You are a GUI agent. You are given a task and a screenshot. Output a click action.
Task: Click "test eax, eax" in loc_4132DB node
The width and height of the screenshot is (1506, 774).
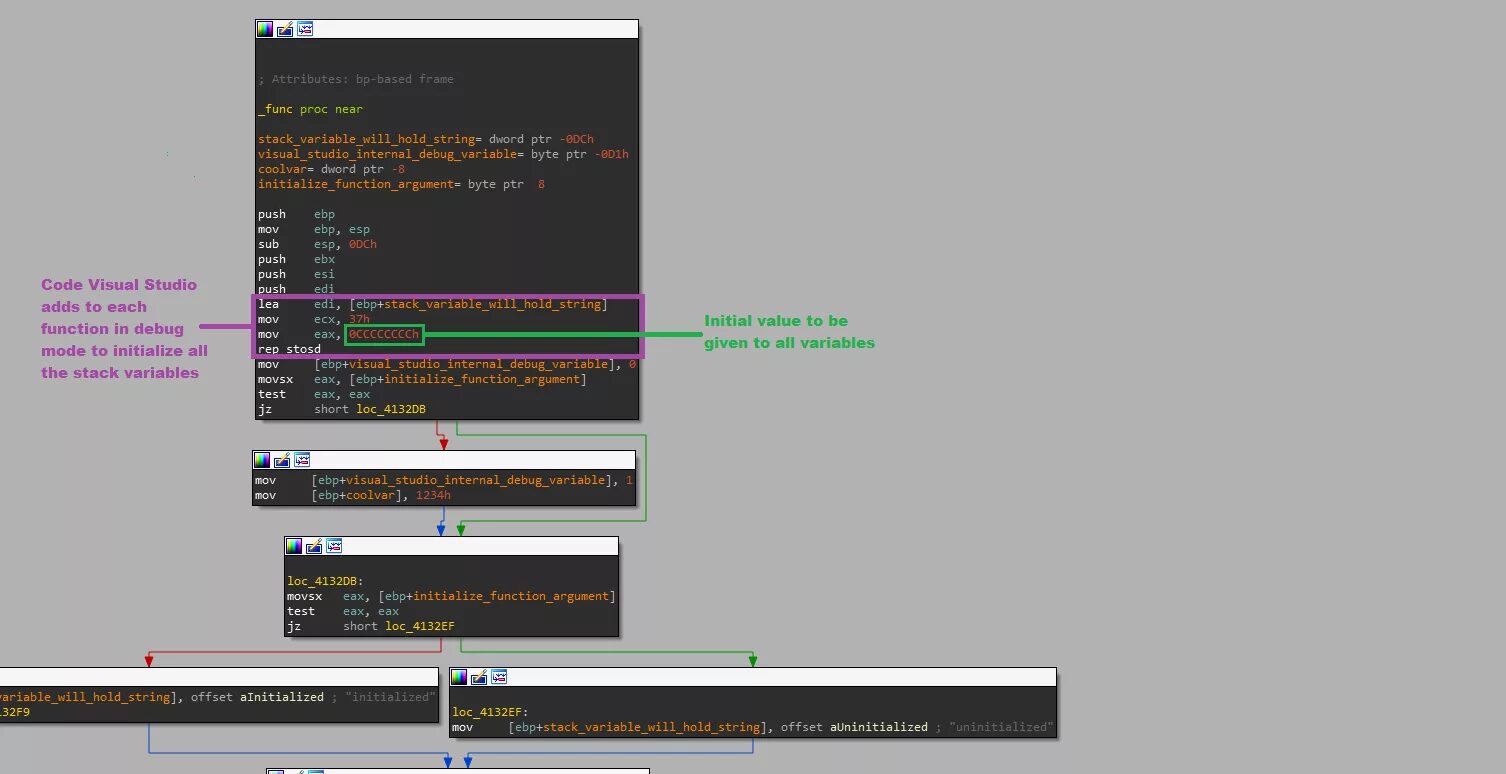343,611
